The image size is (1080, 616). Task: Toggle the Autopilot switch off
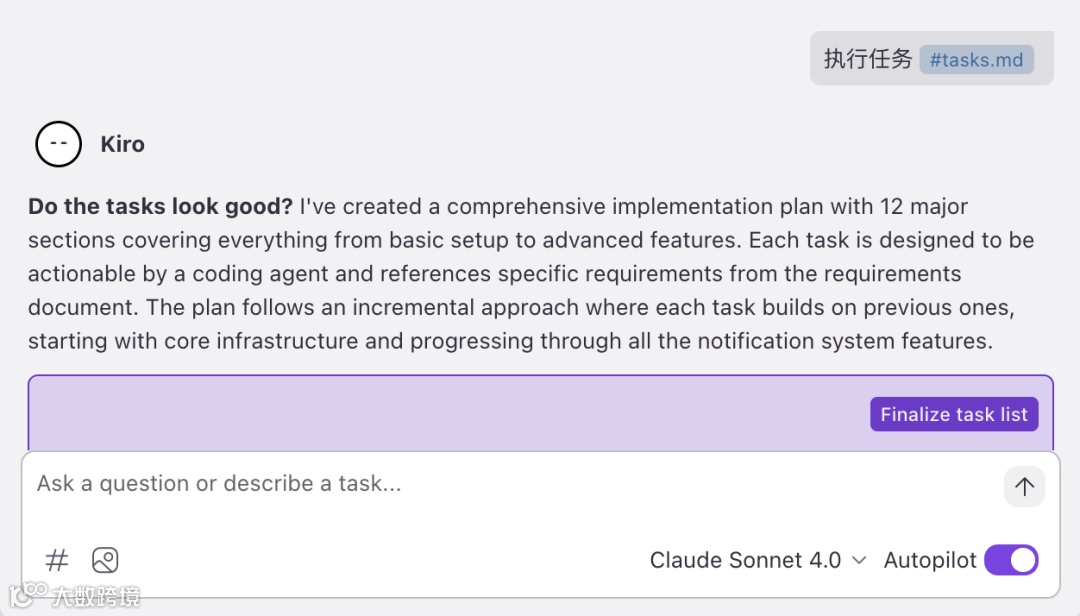pyautogui.click(x=1011, y=560)
